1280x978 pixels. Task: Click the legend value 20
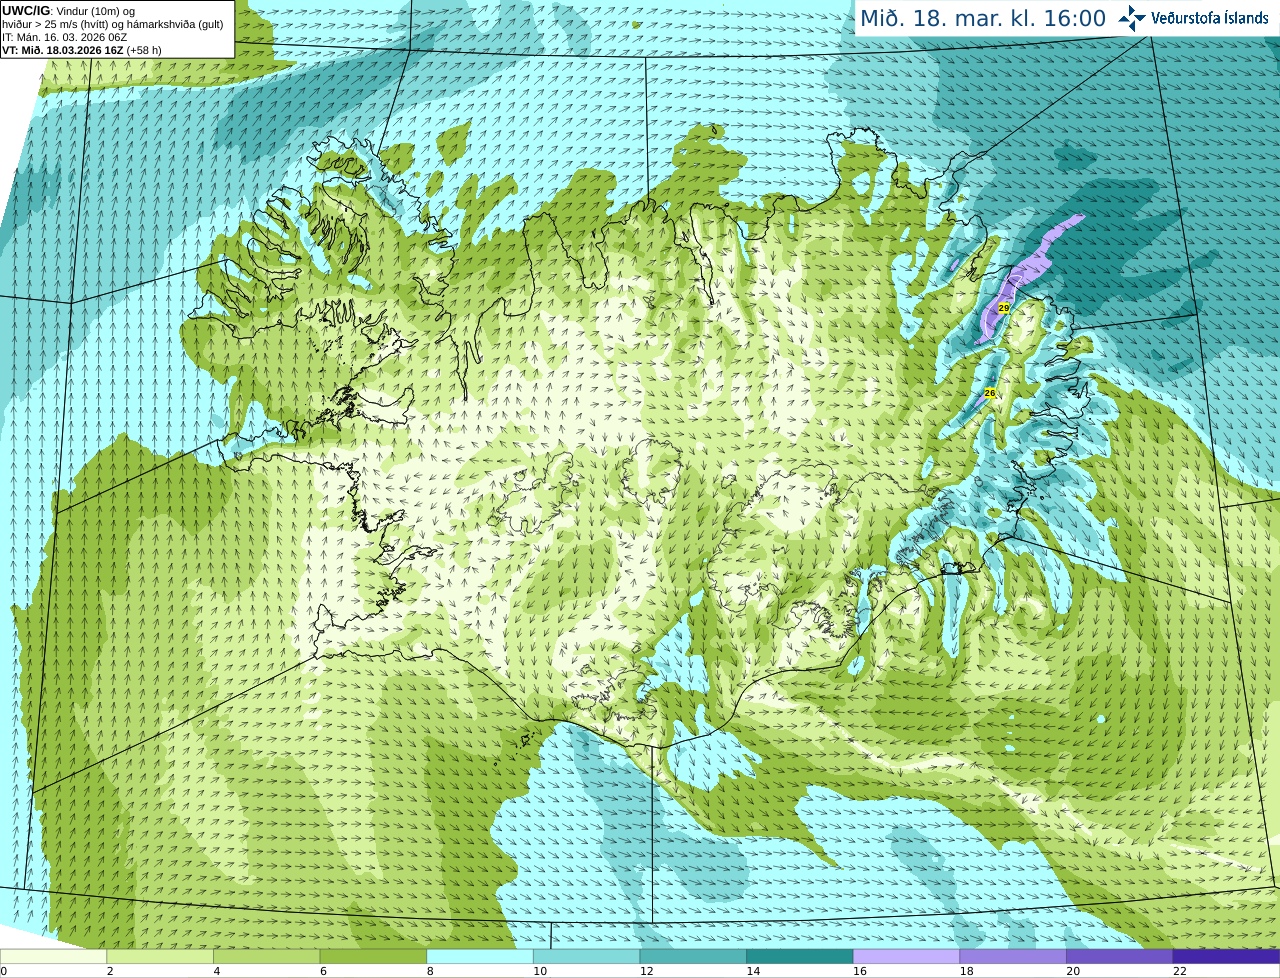click(1073, 971)
